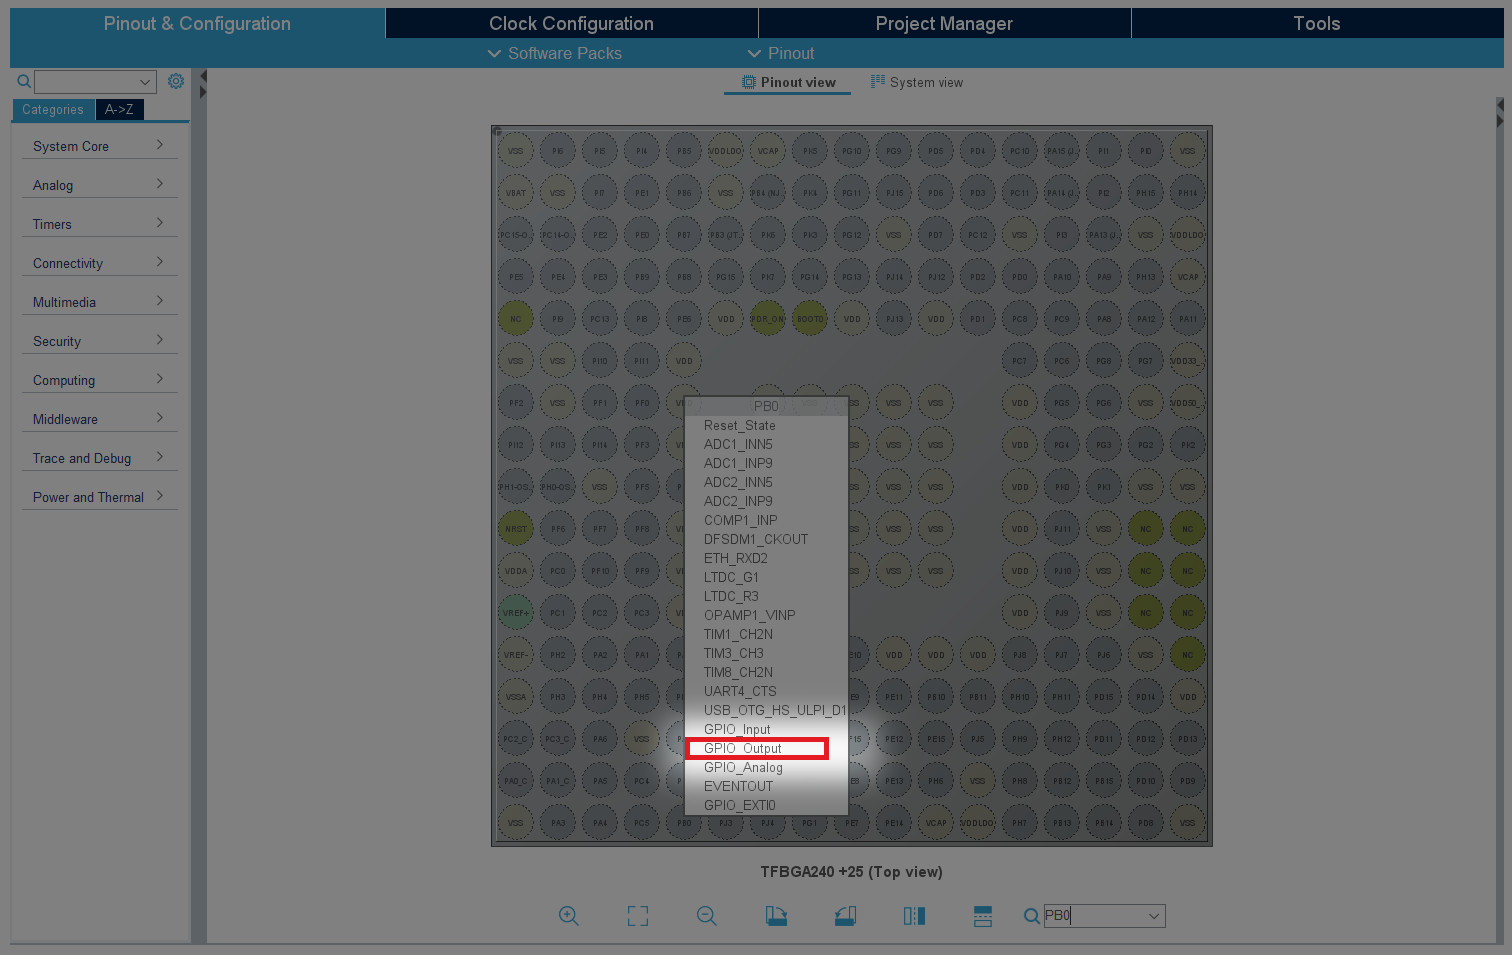Select the PA9 pin
This screenshot has width=1512, height=955.
(1104, 277)
